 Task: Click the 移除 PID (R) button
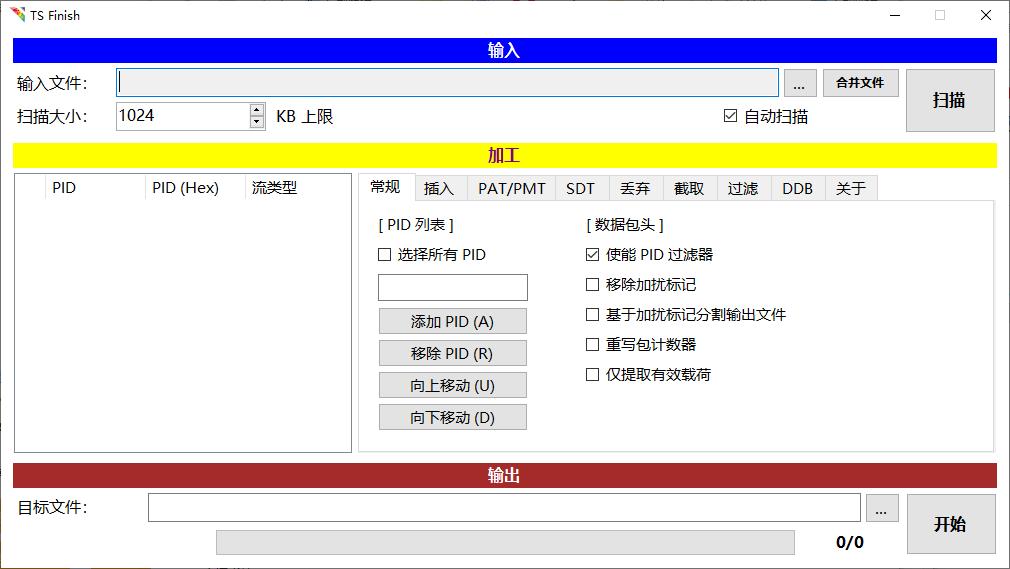(x=453, y=353)
